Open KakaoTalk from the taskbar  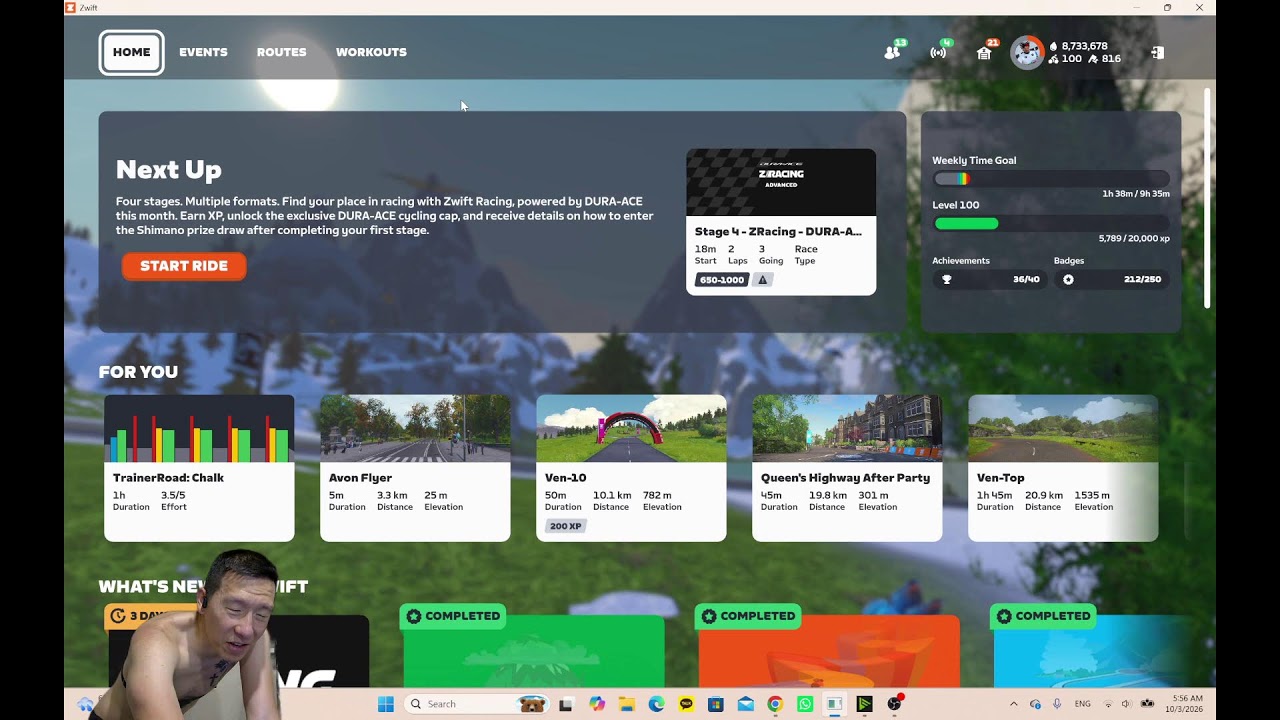[686, 704]
